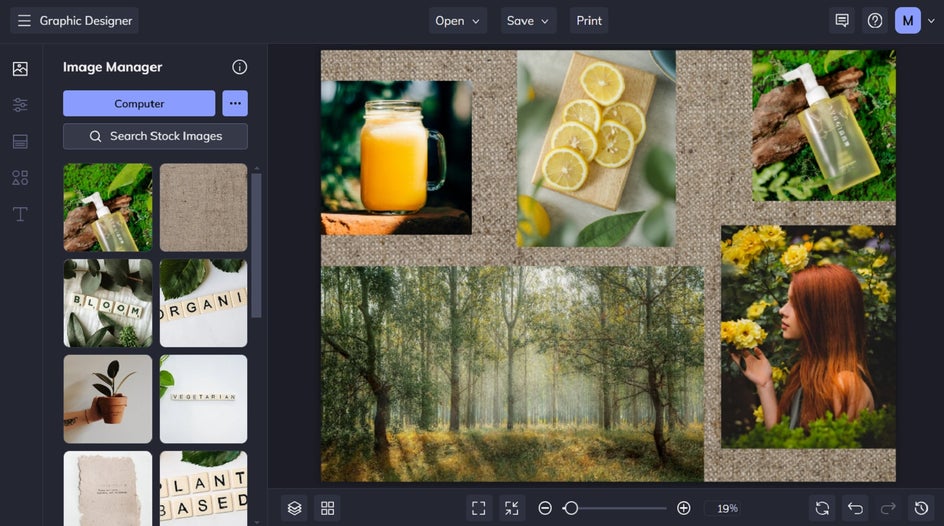Select the forest image on canvas
This screenshot has width=944, height=526.
coord(512,374)
